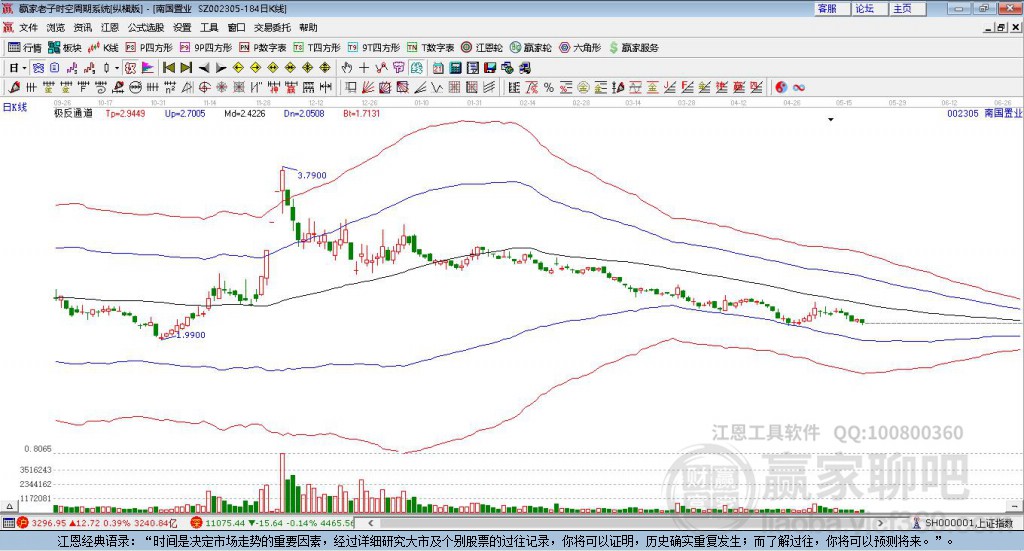The image size is (1024, 551).
Task: Click the 3.7900 high price label
Action: point(312,175)
